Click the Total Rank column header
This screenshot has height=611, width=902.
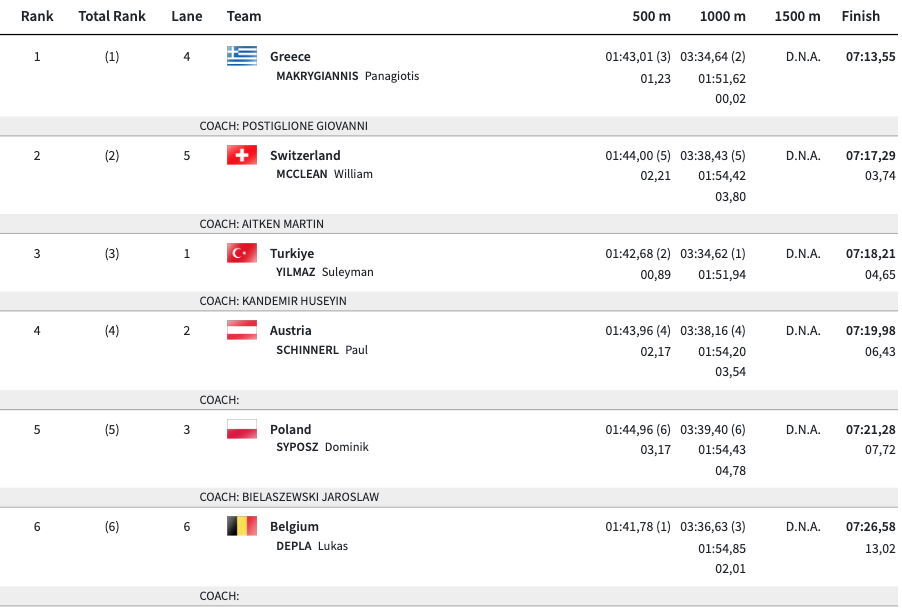pyautogui.click(x=111, y=16)
